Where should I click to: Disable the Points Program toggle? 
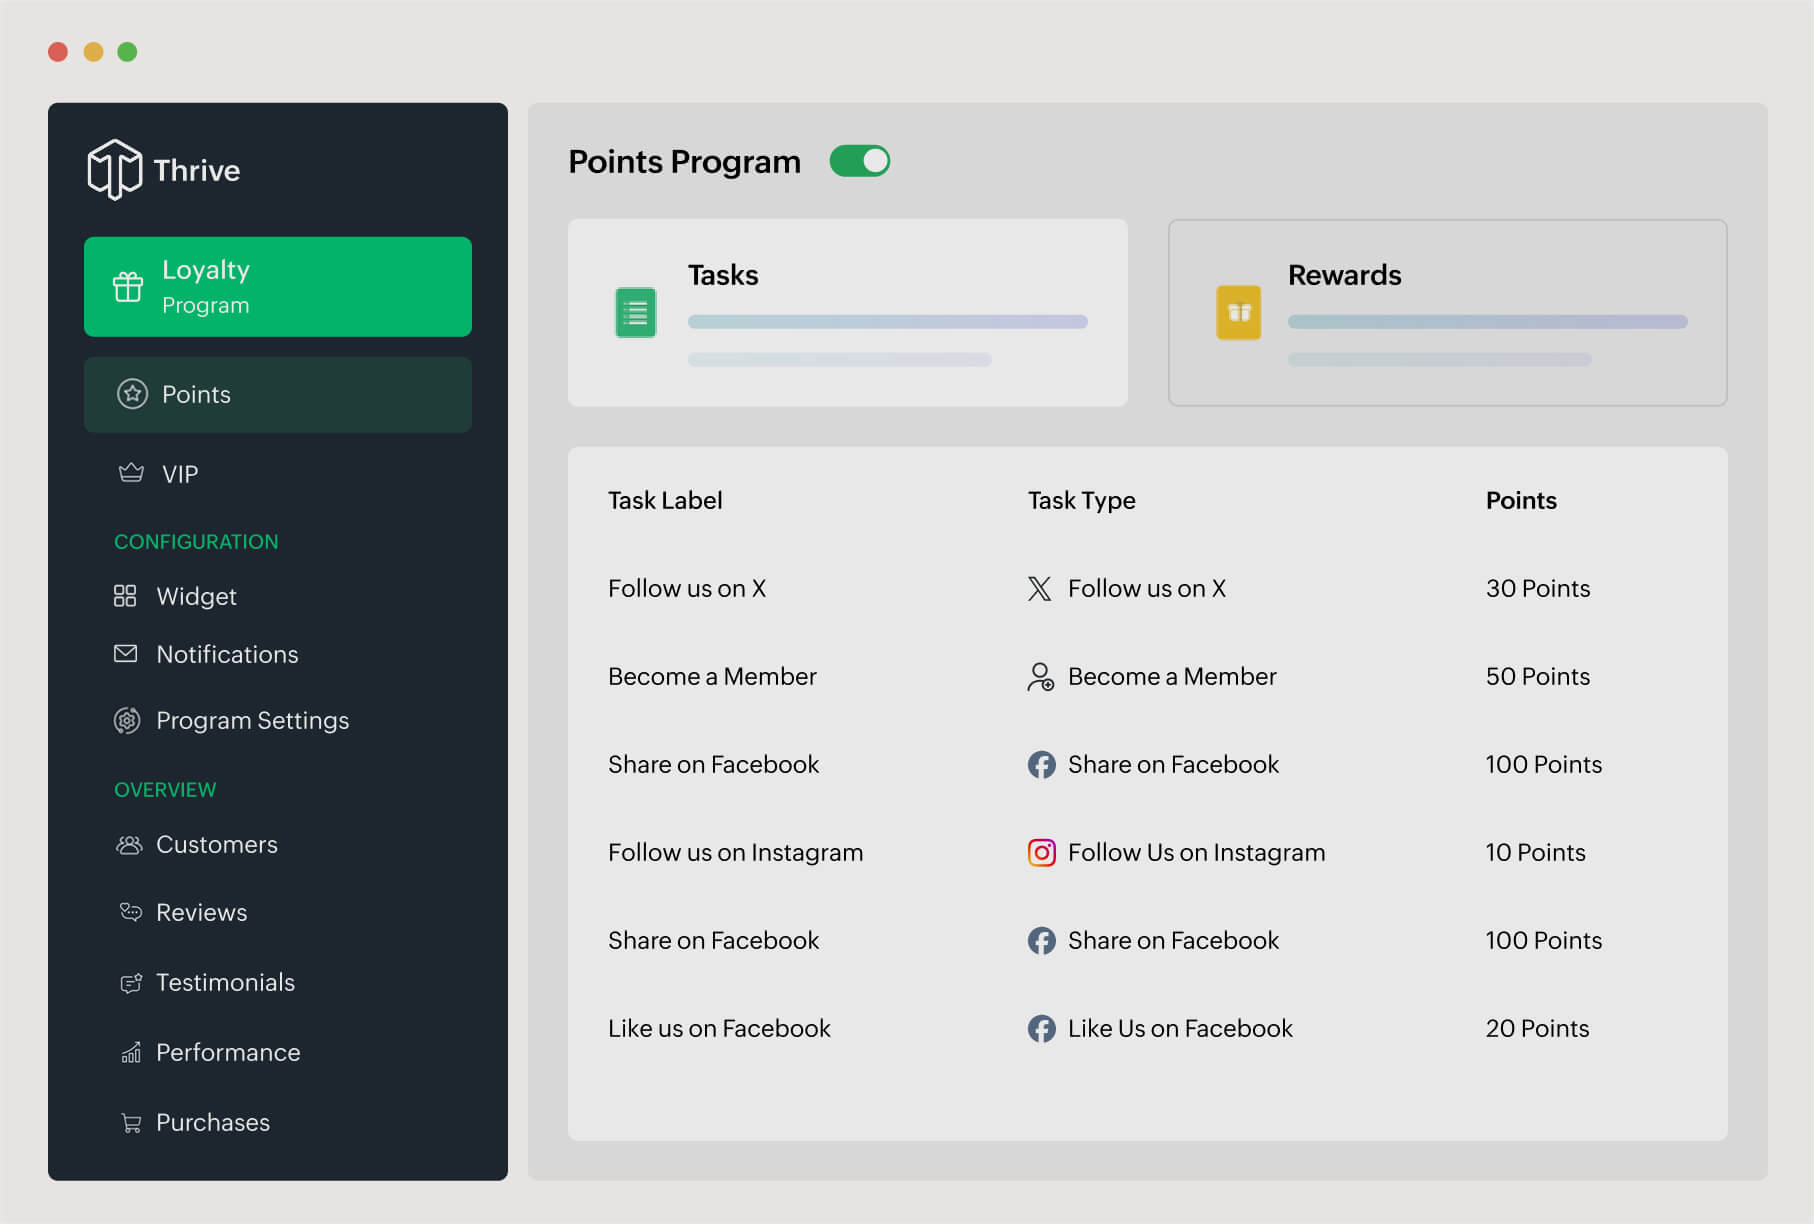[859, 160]
